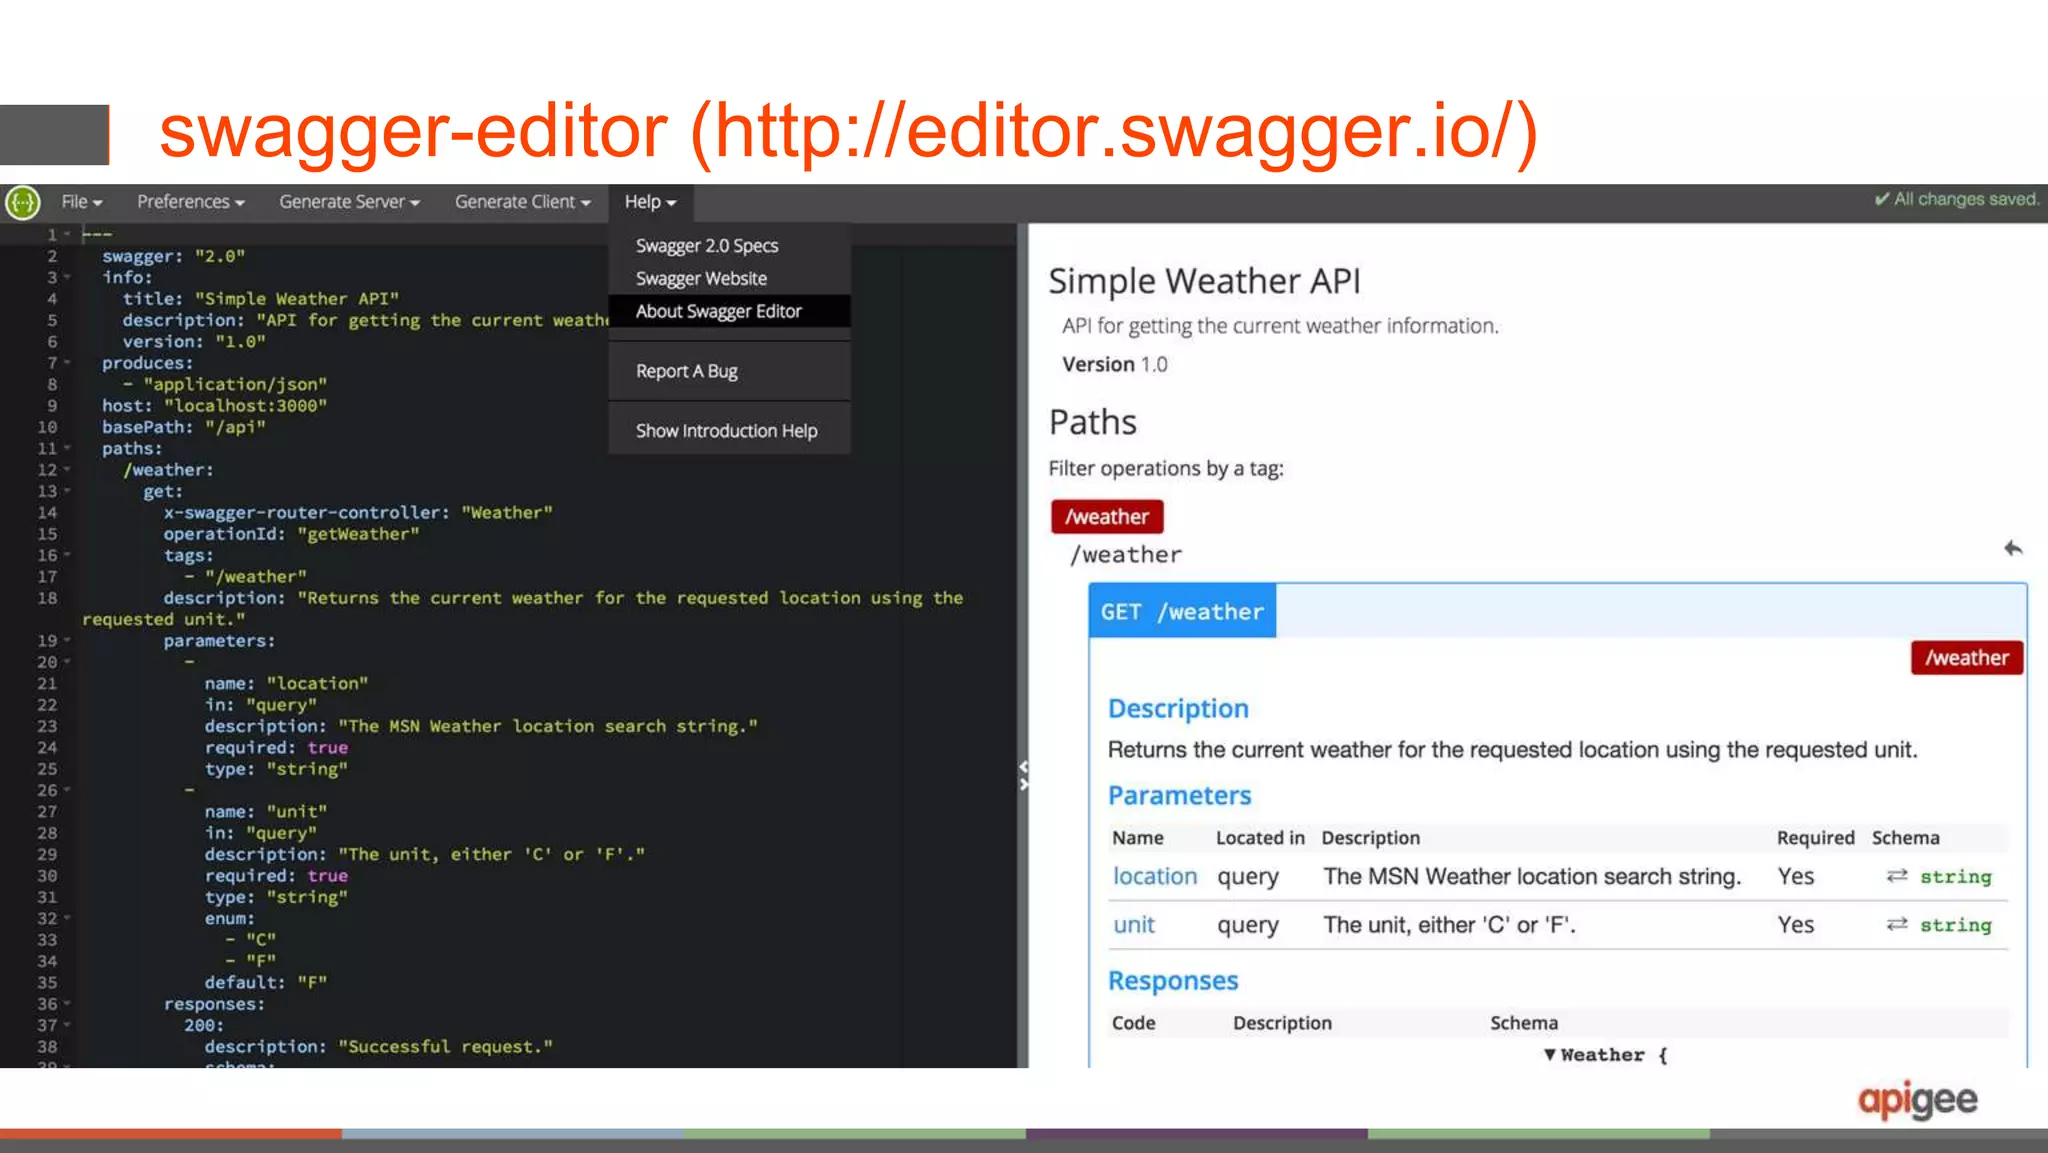Image resolution: width=2048 pixels, height=1153 pixels.
Task: Click the default "F" line in editor
Action: point(265,983)
